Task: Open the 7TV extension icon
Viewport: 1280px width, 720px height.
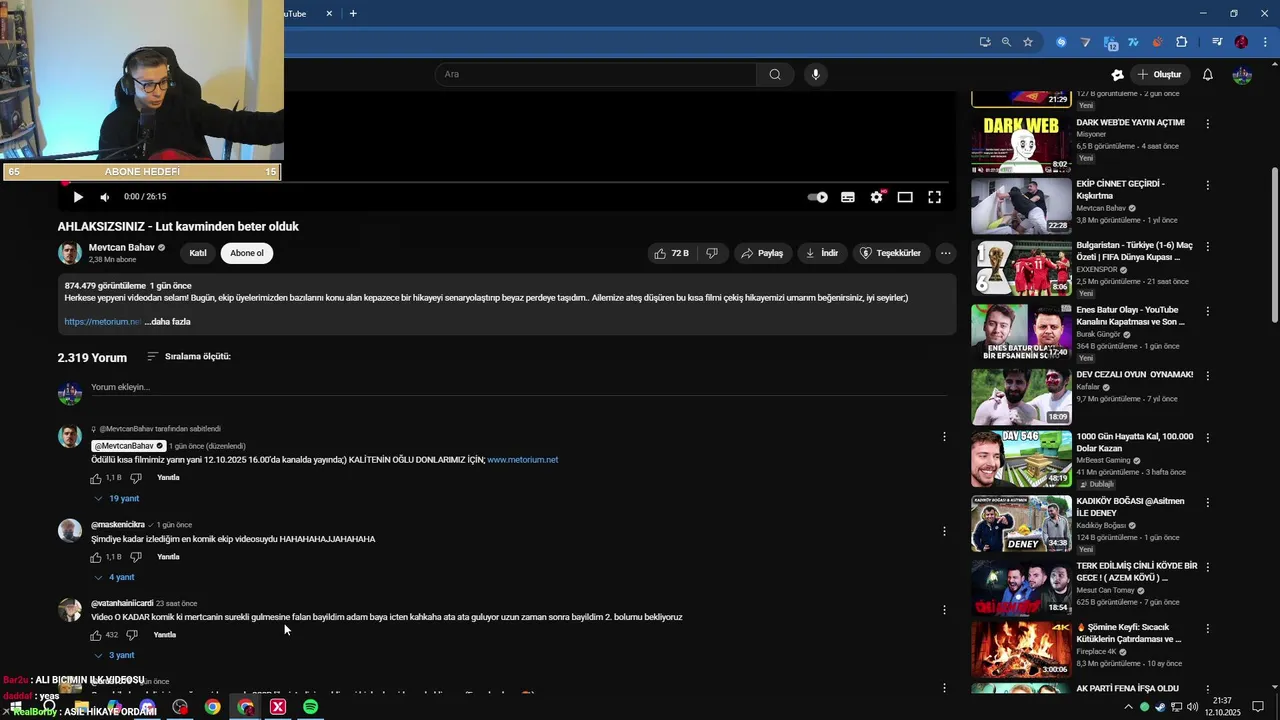Action: pyautogui.click(x=1133, y=42)
